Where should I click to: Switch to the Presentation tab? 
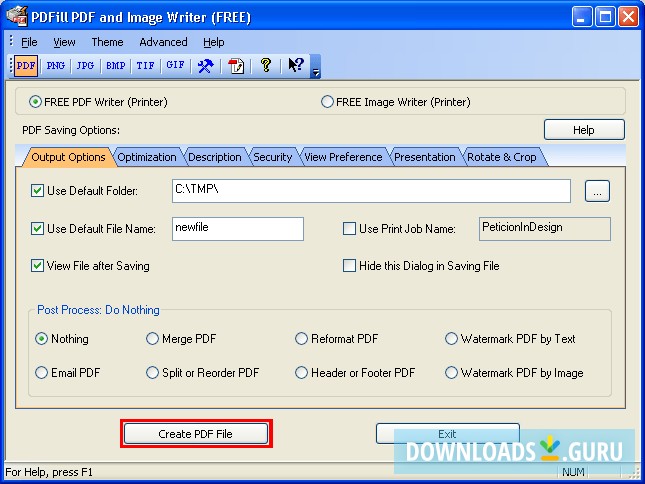click(425, 157)
